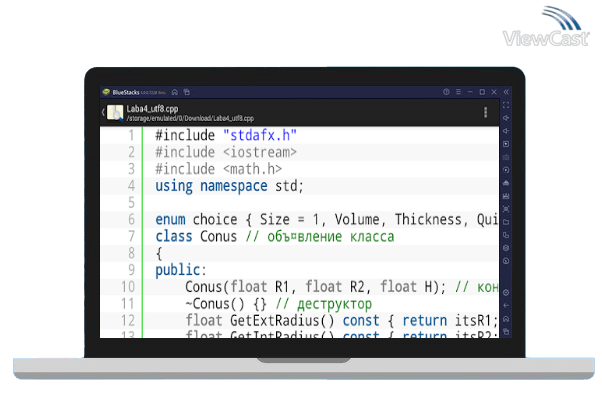The image size is (602, 414).
Task: Open BlueStacks settings gear in sidebar
Action: click(x=506, y=293)
